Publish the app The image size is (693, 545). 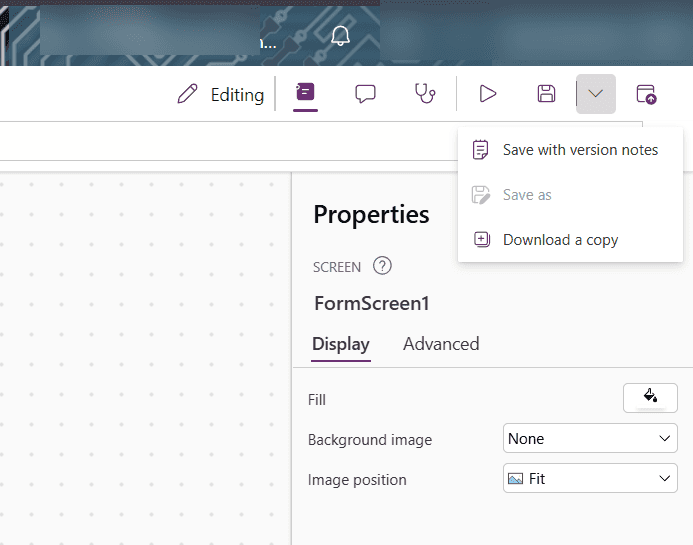pos(646,94)
